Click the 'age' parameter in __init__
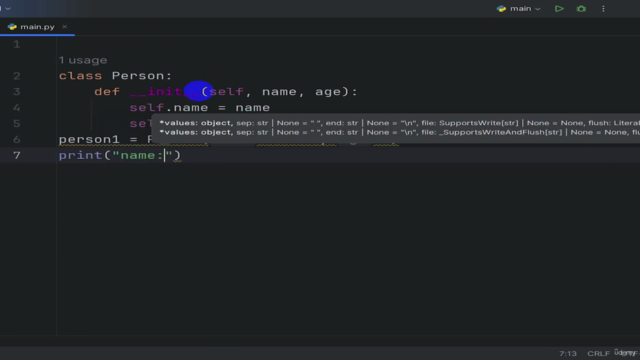Viewport: 640px width, 360px height. coord(328,92)
